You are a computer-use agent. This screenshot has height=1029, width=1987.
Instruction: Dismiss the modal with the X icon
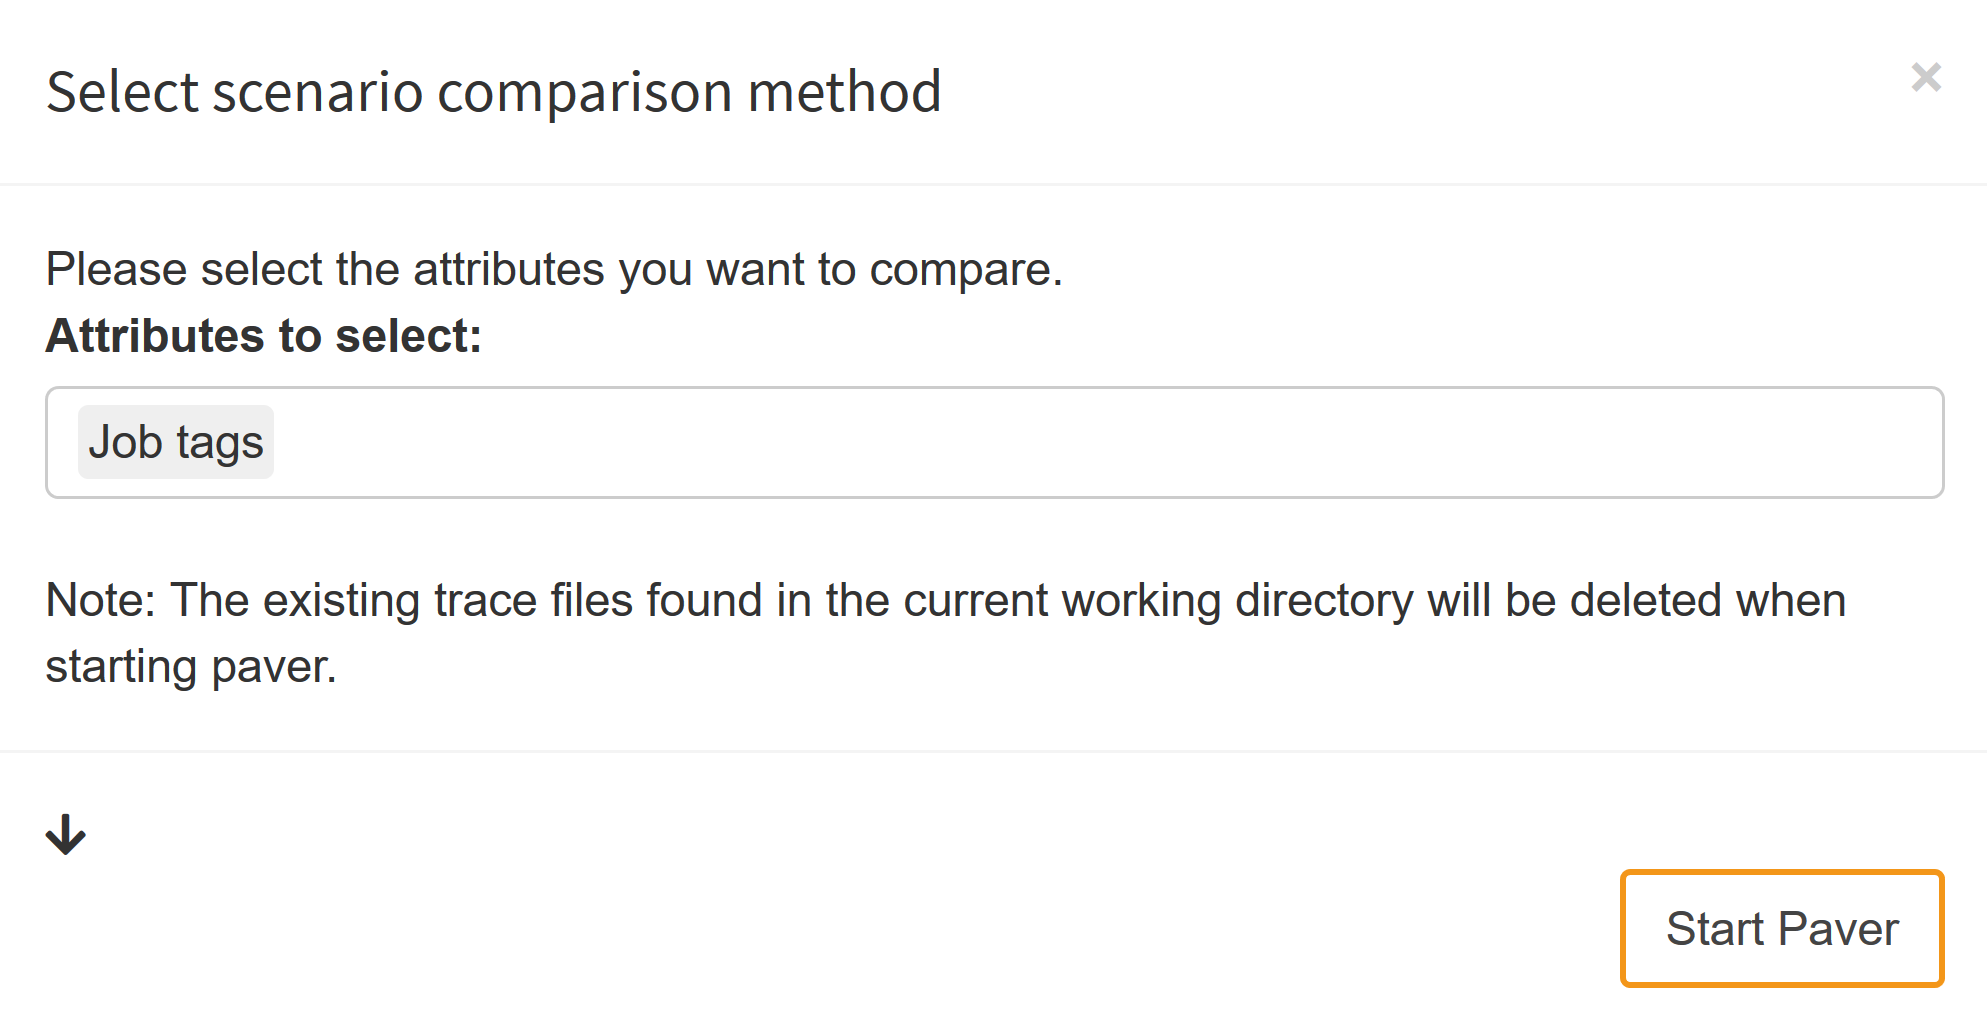coord(1925,77)
